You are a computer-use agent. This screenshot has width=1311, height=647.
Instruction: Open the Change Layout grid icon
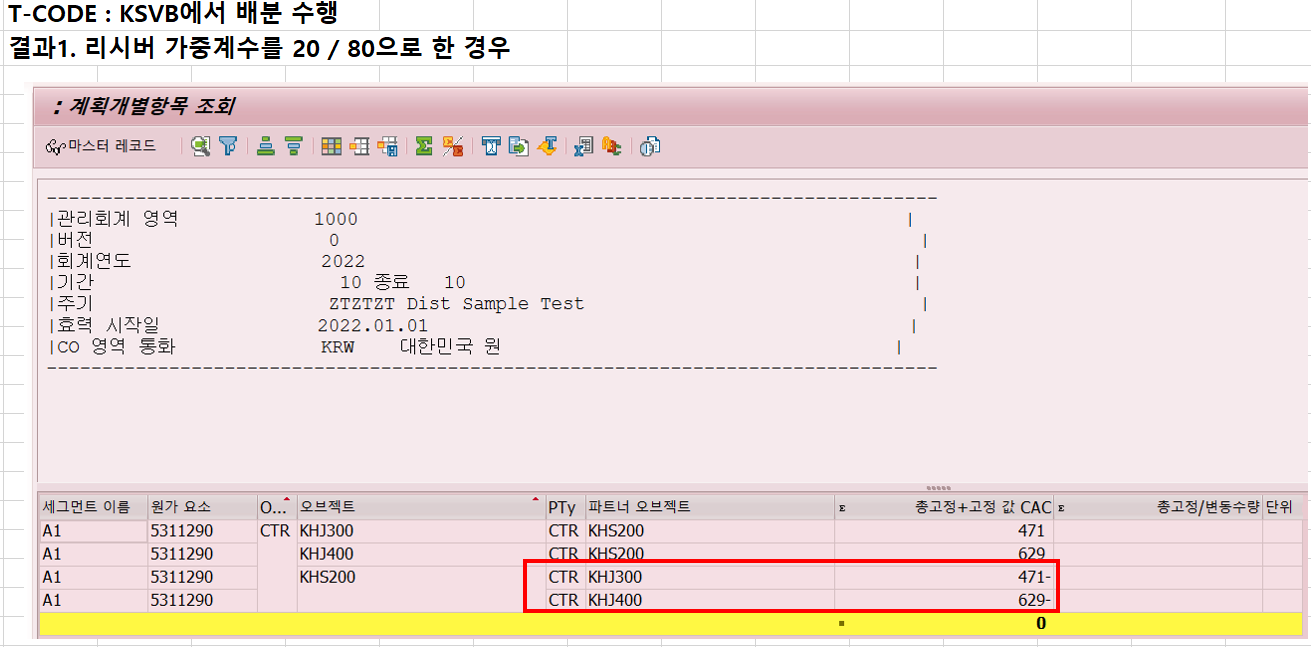coord(331,146)
